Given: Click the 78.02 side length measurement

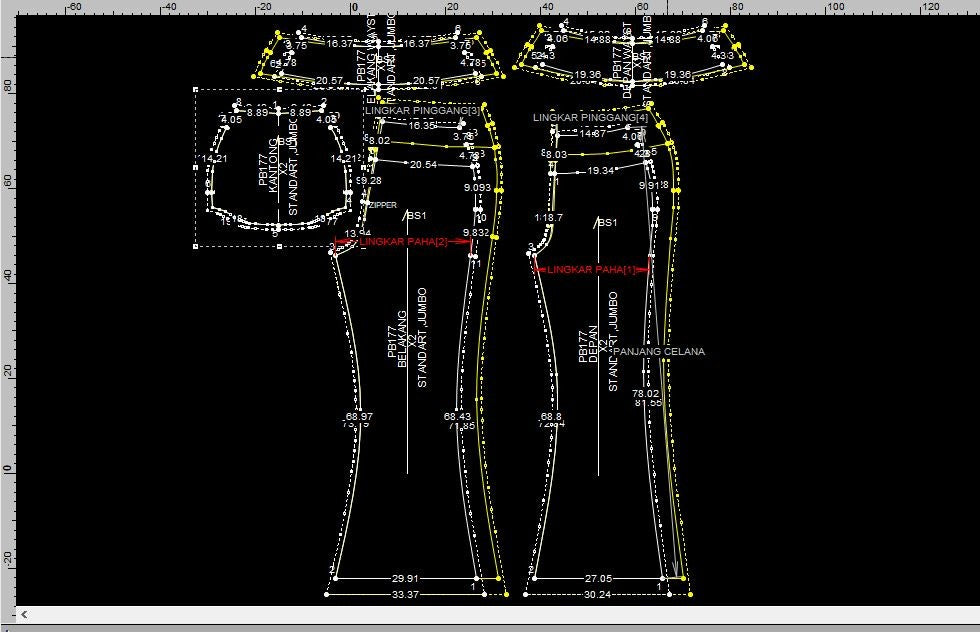Looking at the screenshot, I should (x=646, y=394).
